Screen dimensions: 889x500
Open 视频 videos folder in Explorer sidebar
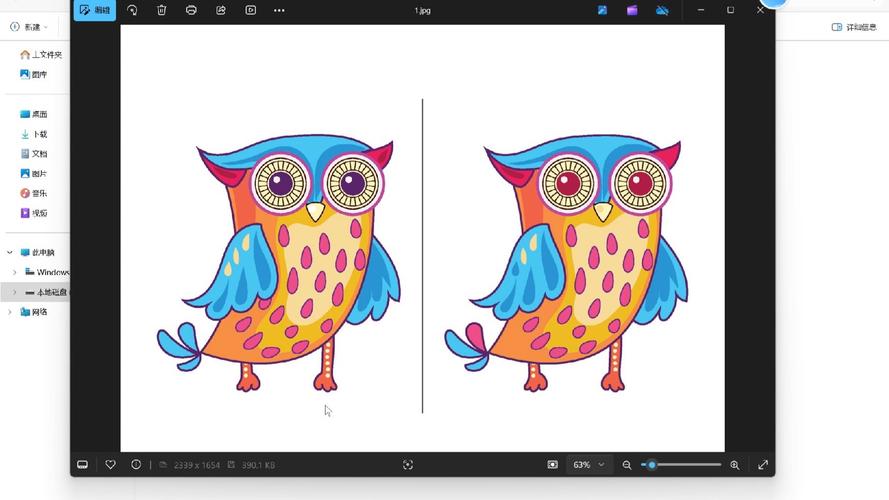click(x=33, y=213)
